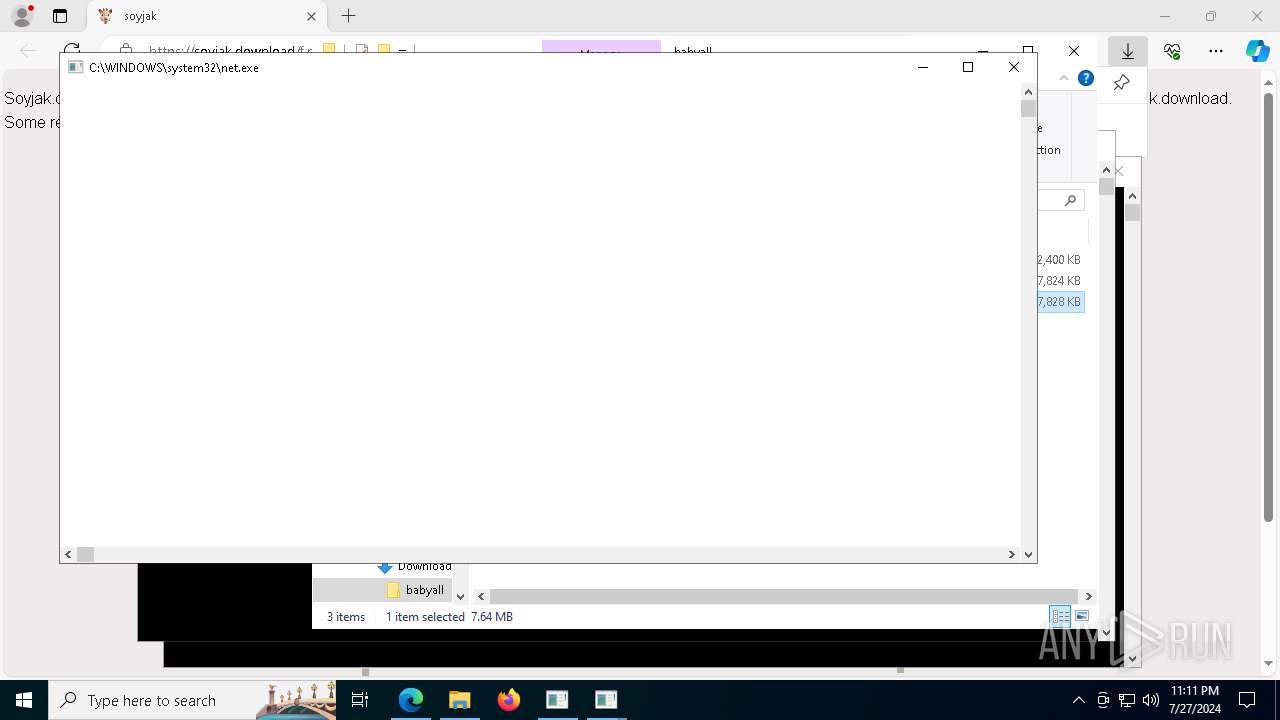Open volume tray icon
This screenshot has height=720, width=1280.
[1151, 700]
